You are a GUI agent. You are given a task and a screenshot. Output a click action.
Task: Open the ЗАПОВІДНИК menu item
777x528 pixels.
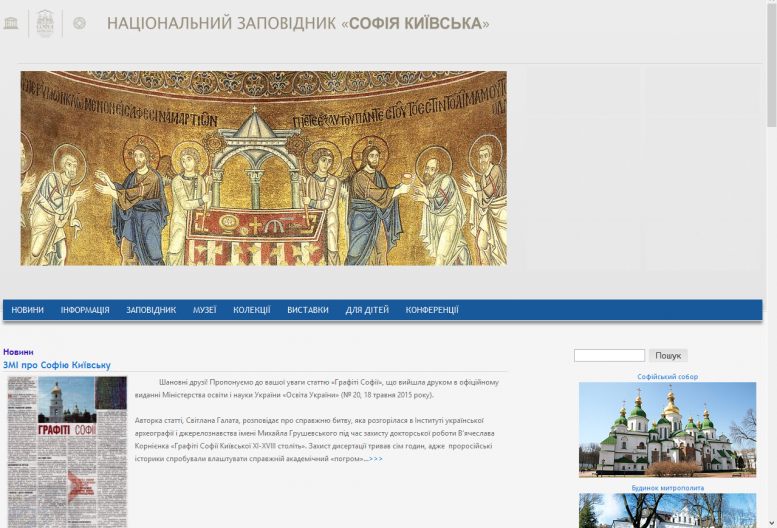coord(151,310)
